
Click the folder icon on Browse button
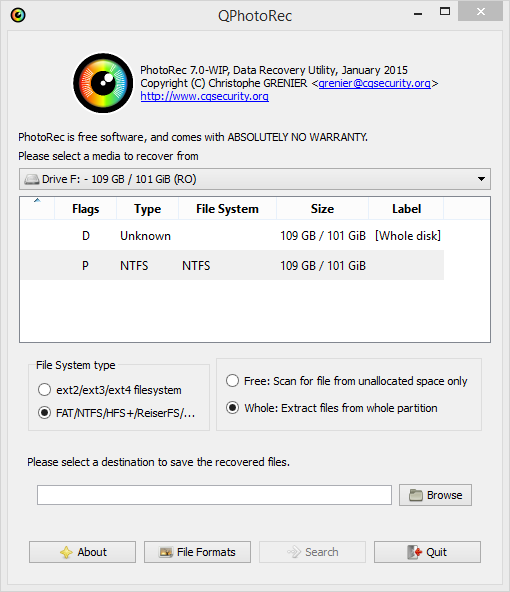point(416,495)
